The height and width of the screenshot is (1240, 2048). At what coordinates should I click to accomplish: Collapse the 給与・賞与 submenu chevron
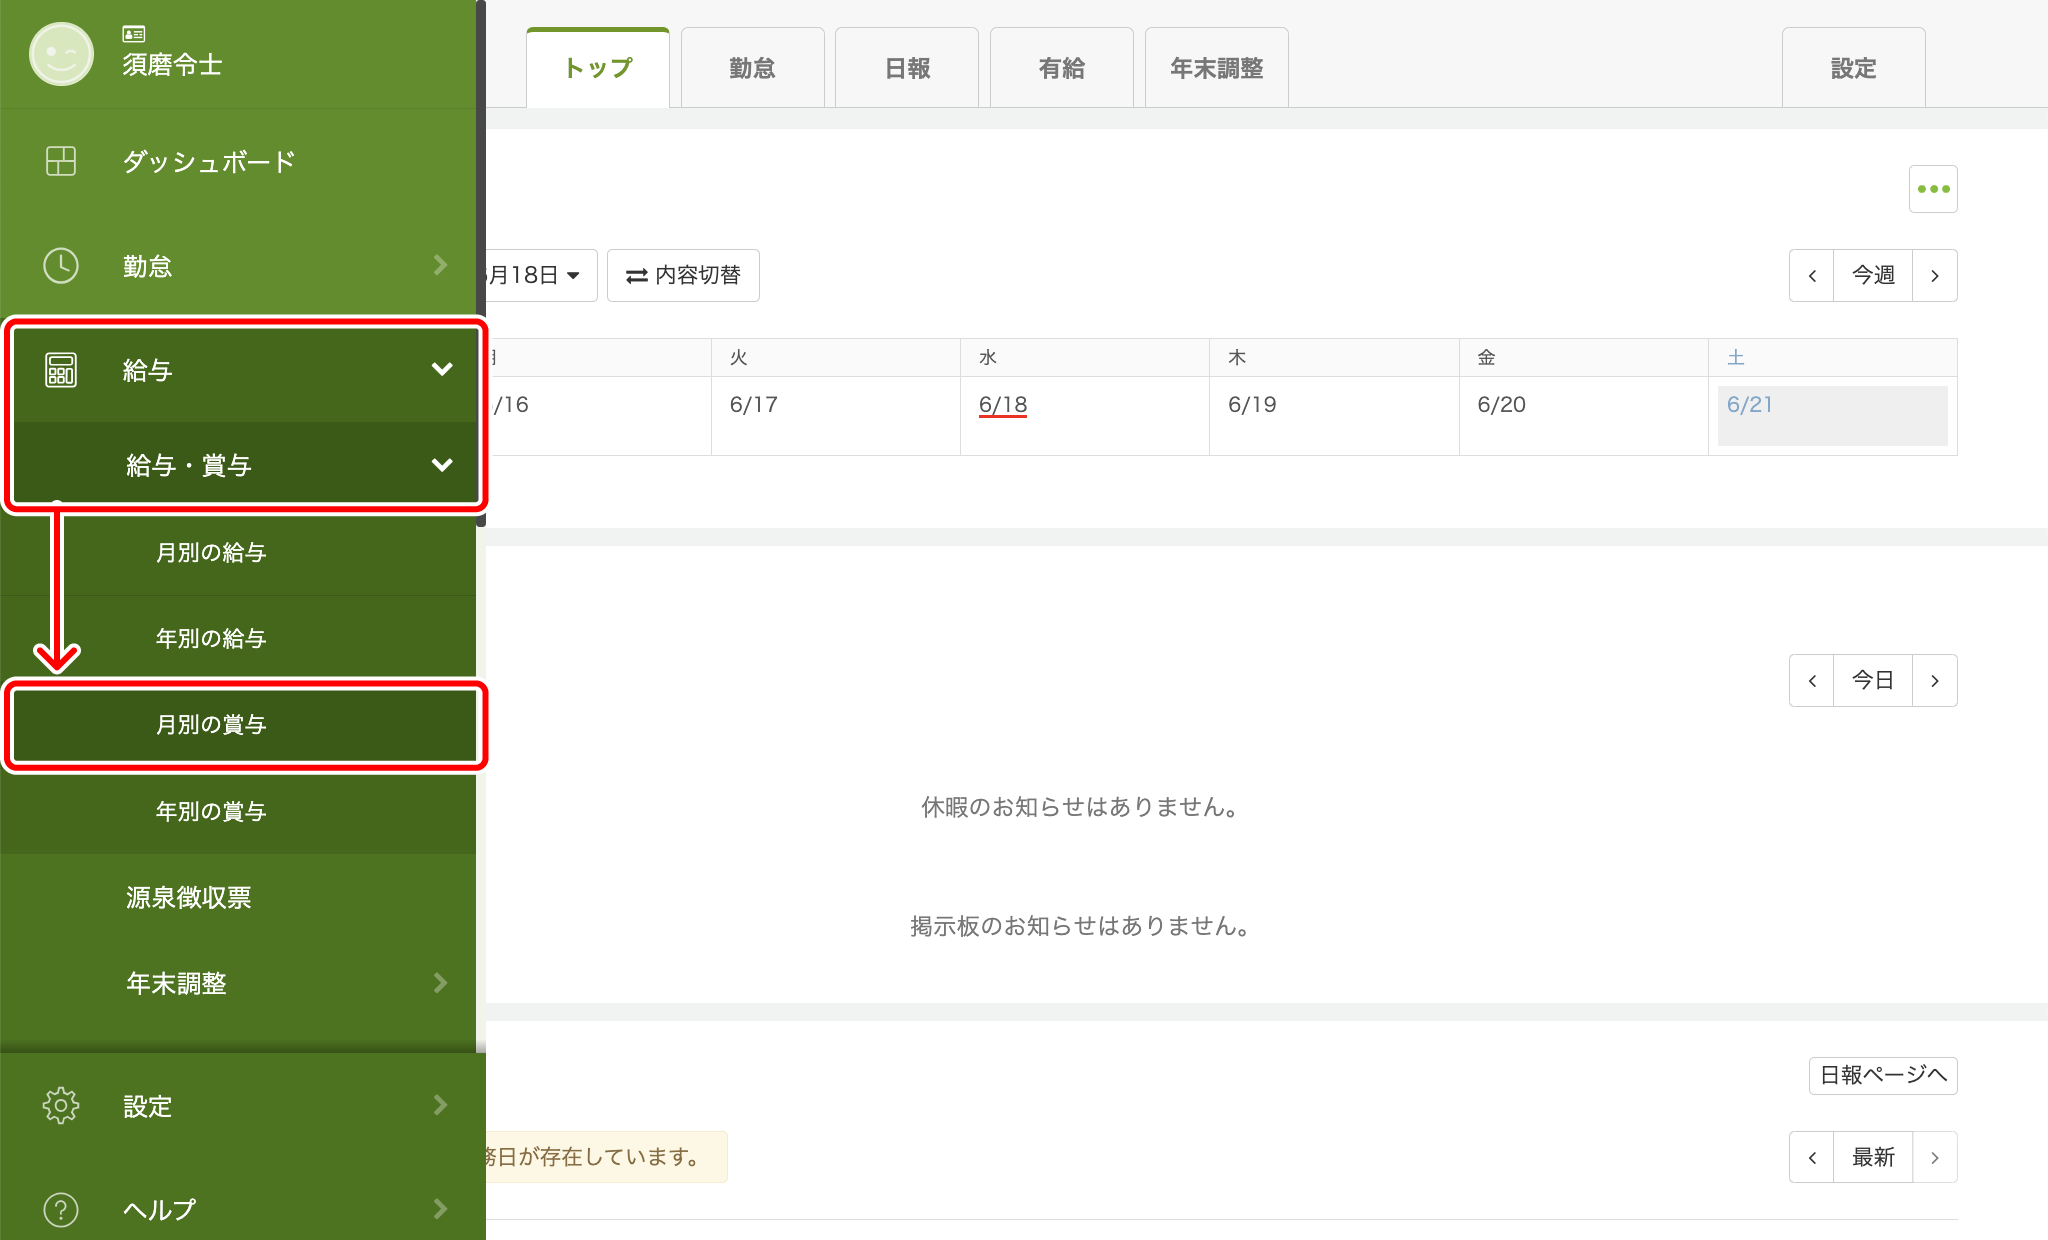pyautogui.click(x=441, y=465)
